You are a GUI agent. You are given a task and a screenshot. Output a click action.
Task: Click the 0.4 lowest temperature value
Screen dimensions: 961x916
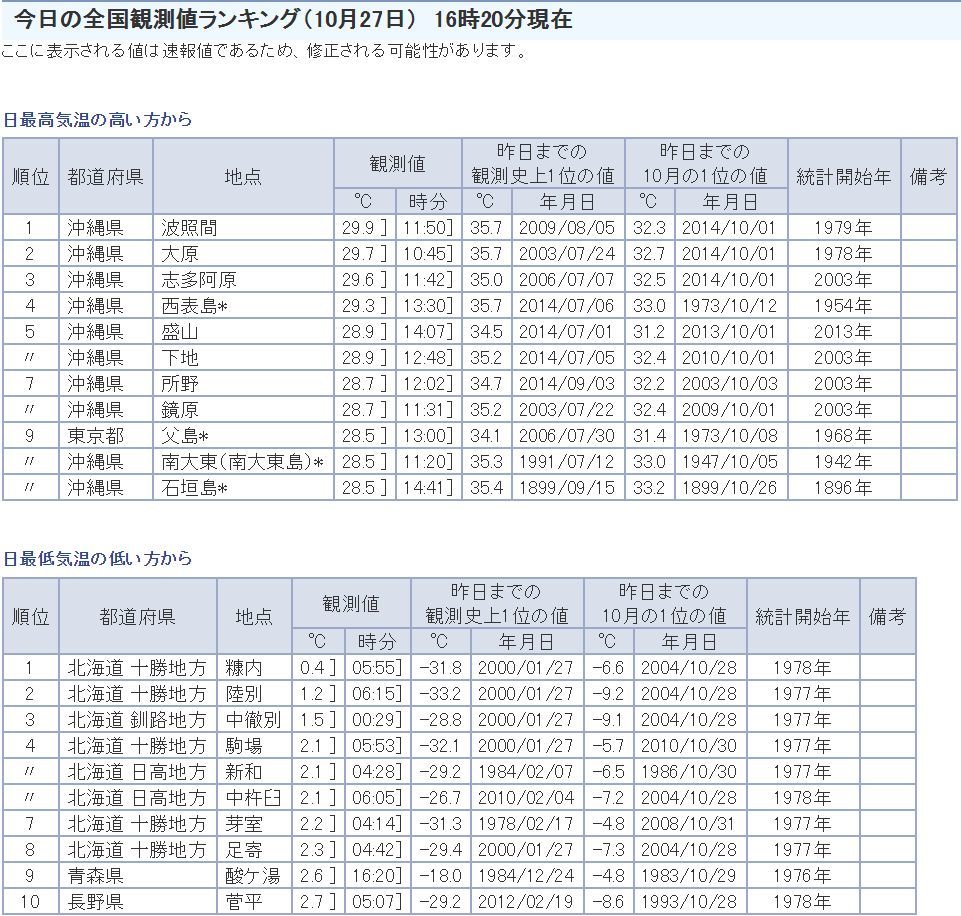click(318, 668)
